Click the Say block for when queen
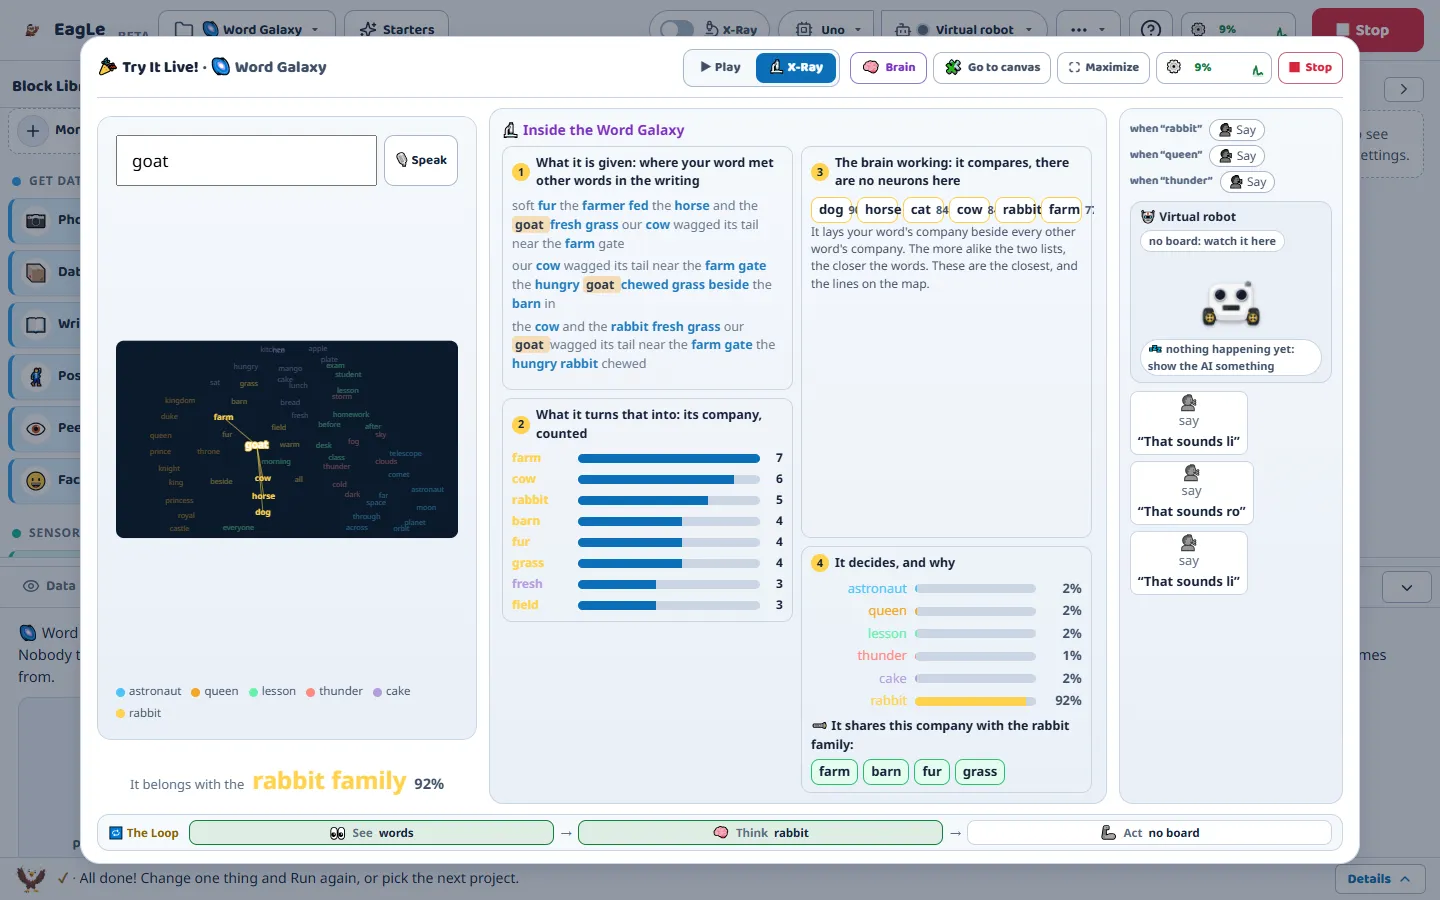 pos(1237,156)
